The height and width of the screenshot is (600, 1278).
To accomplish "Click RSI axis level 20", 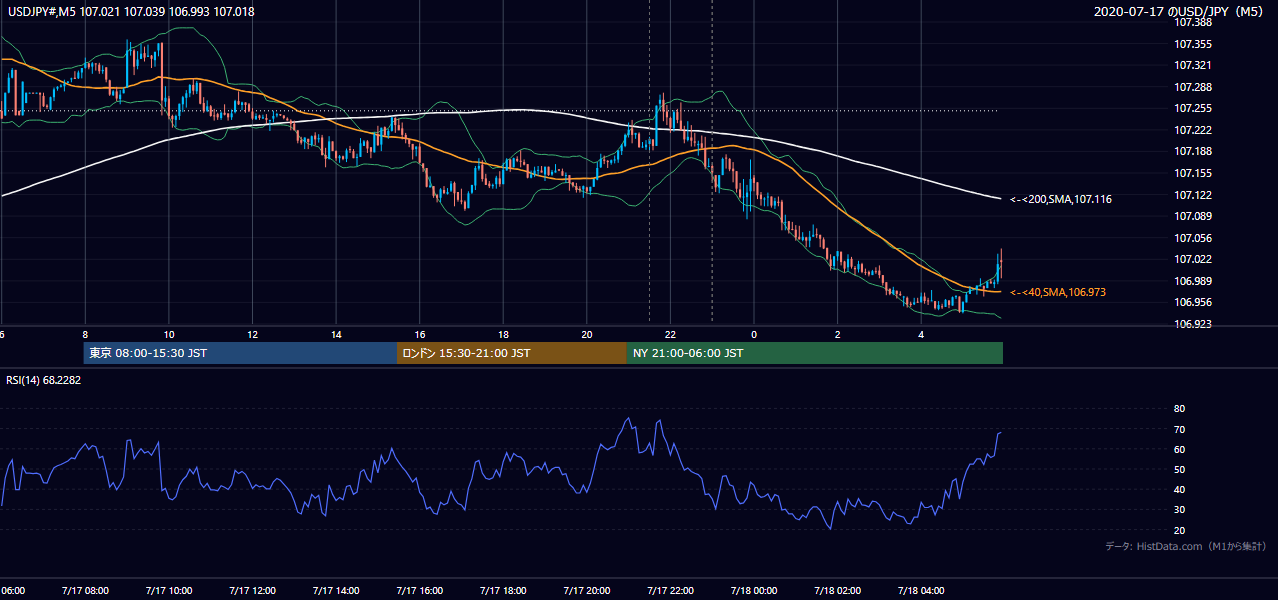I will pos(1179,530).
